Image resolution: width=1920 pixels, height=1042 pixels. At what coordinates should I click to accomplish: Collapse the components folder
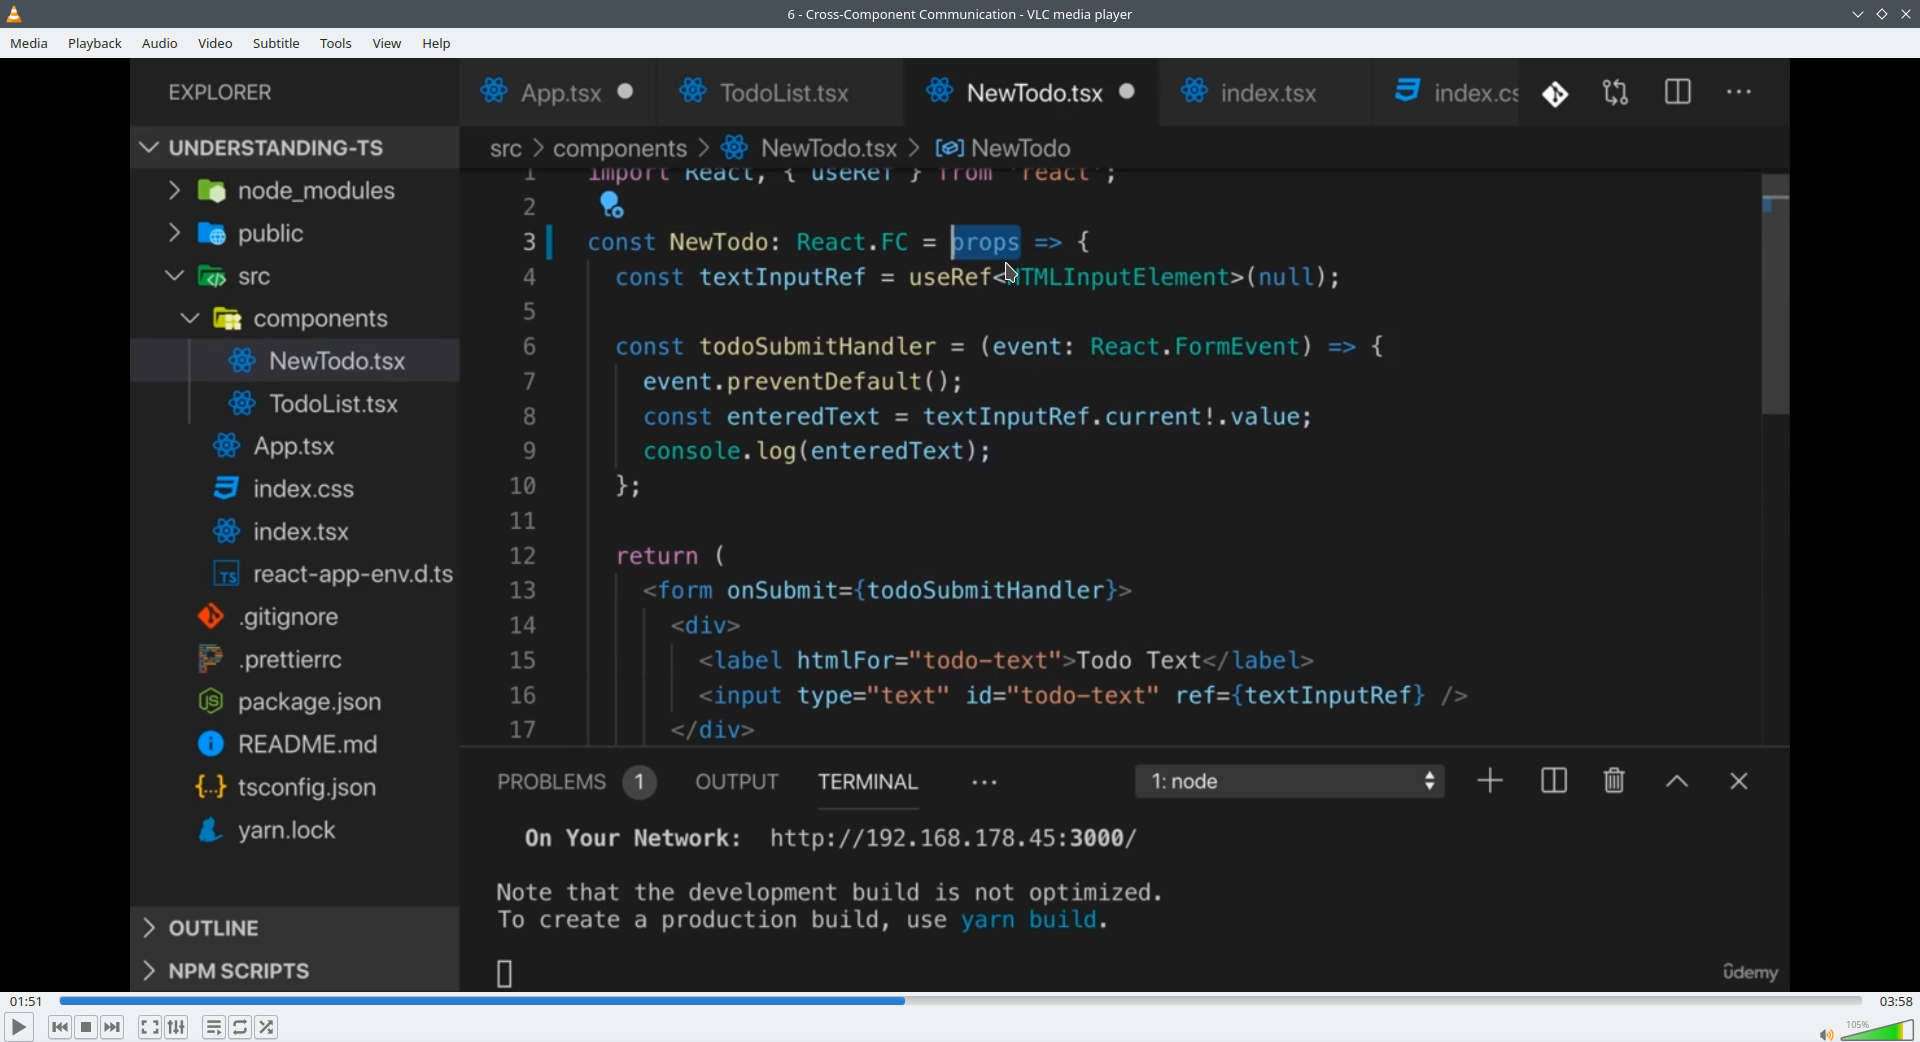point(294,319)
